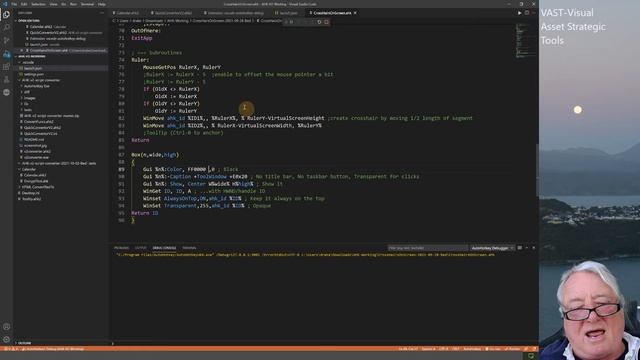Click the Stop icon on debug toolbar

pos(326,22)
